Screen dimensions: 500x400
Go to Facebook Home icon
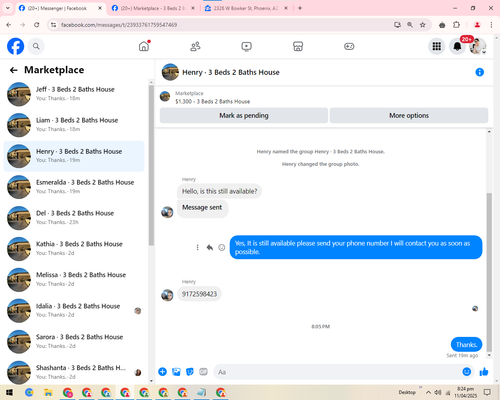144,46
